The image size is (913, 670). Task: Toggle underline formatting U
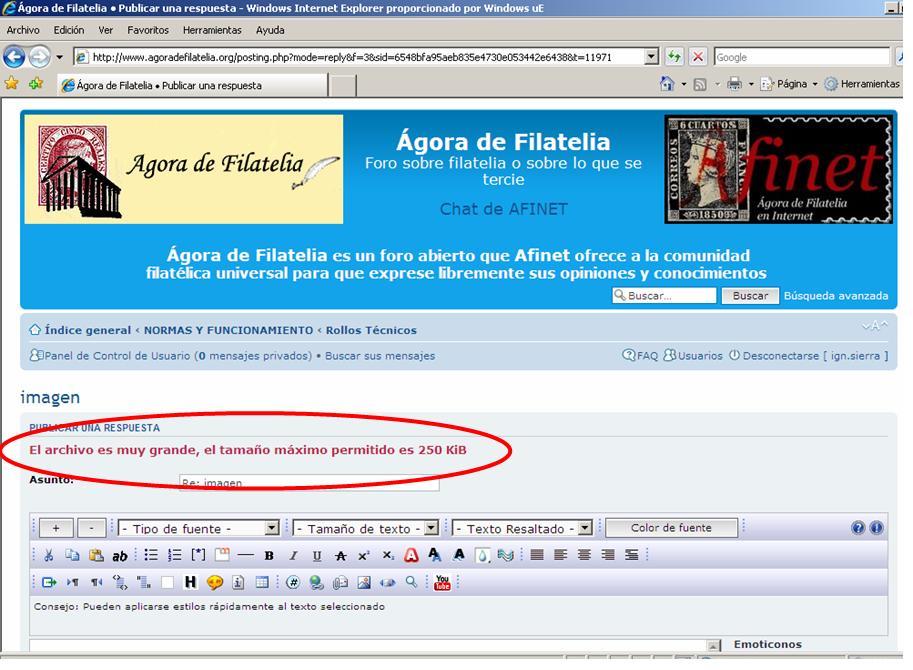pos(317,556)
